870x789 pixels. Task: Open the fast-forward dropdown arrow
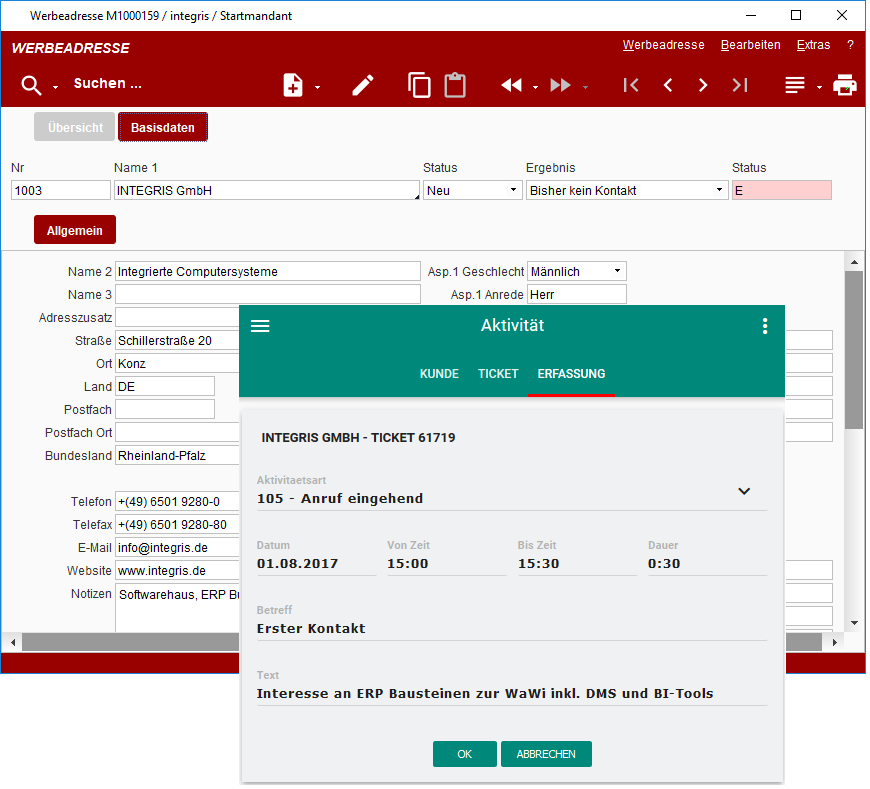pyautogui.click(x=585, y=88)
